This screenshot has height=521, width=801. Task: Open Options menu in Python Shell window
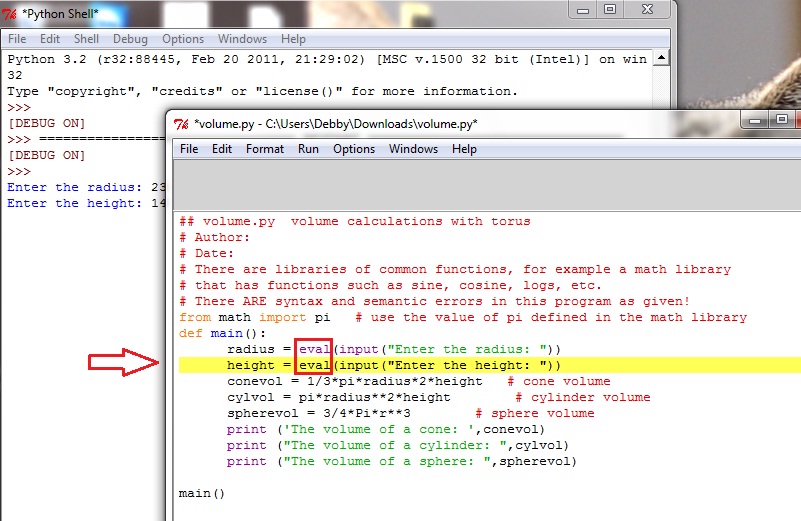(183, 39)
